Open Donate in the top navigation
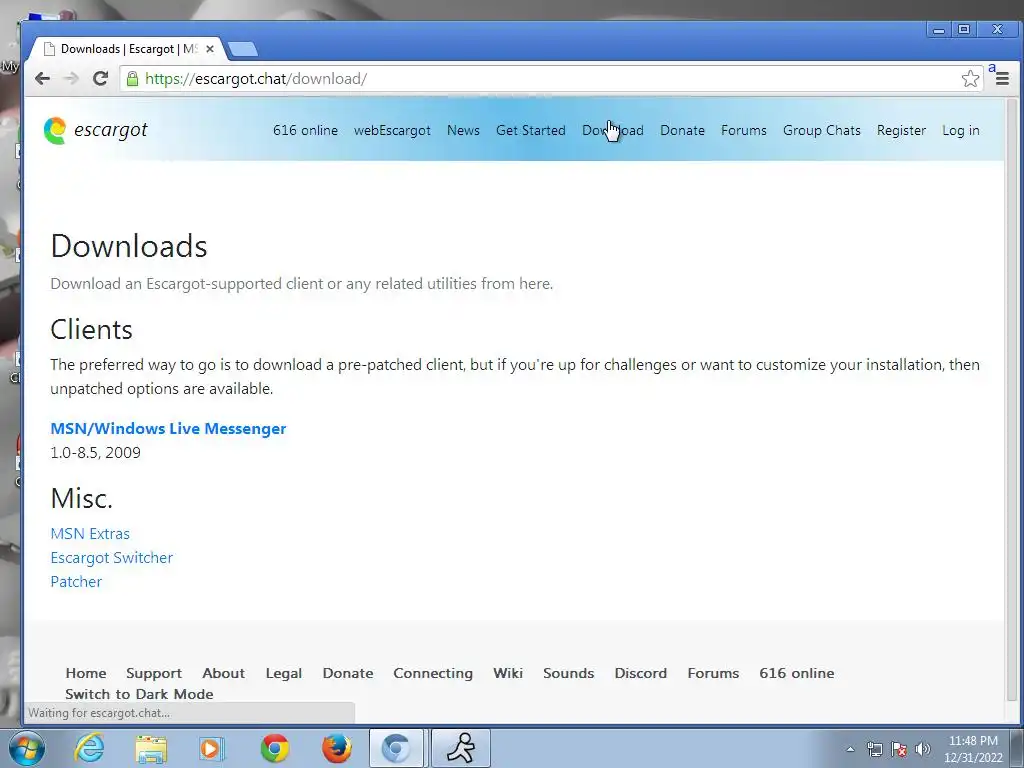The height and width of the screenshot is (768, 1024). click(x=682, y=130)
